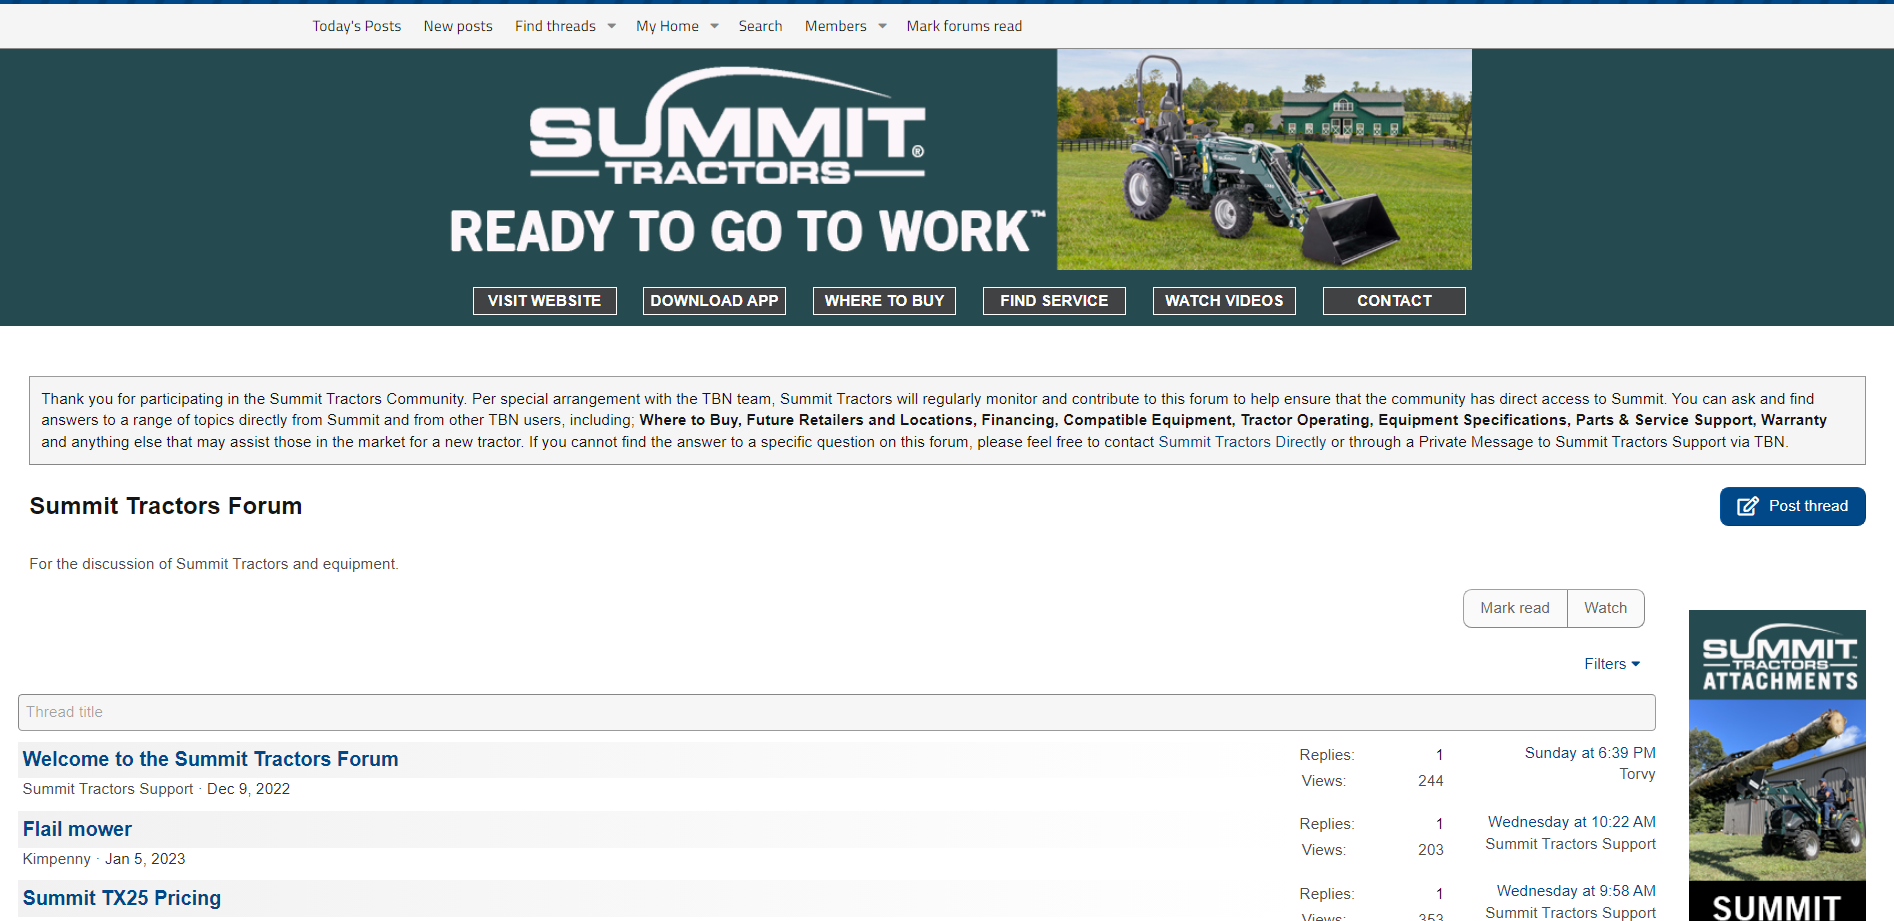Click the 244 views count
This screenshot has height=921, width=1894.
coord(1430,781)
